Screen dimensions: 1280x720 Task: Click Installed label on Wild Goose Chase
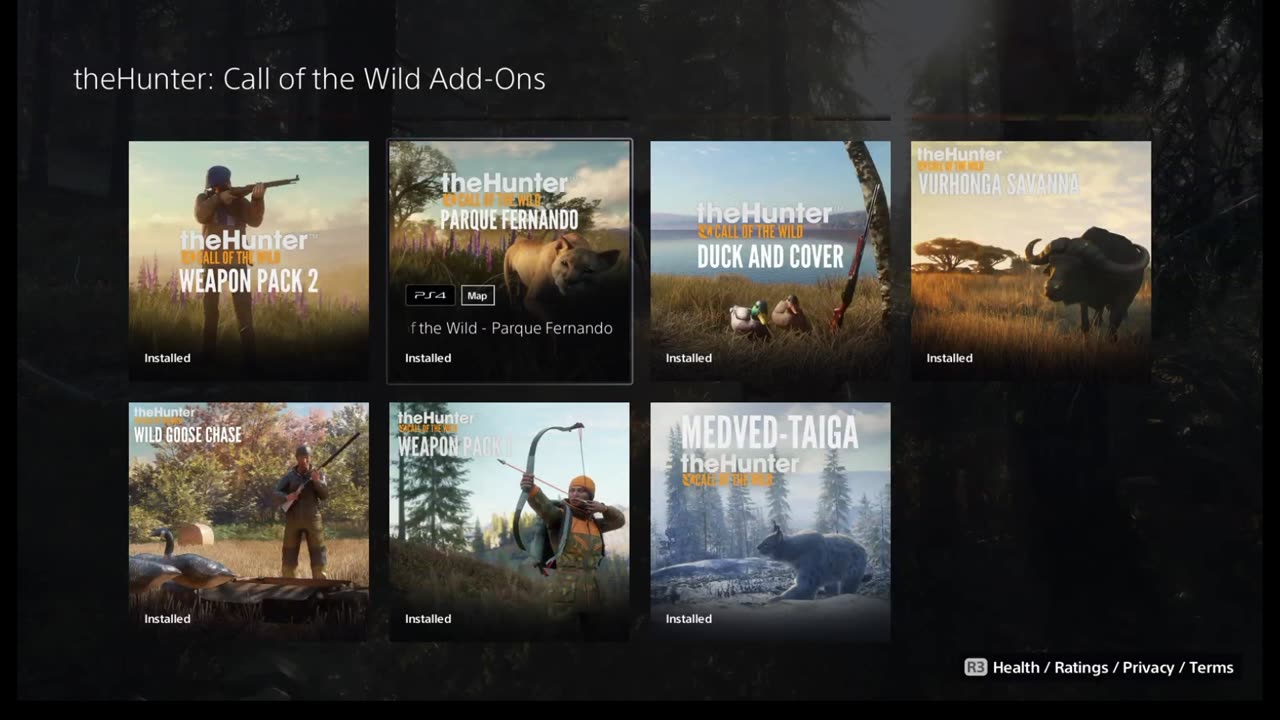[x=167, y=619]
